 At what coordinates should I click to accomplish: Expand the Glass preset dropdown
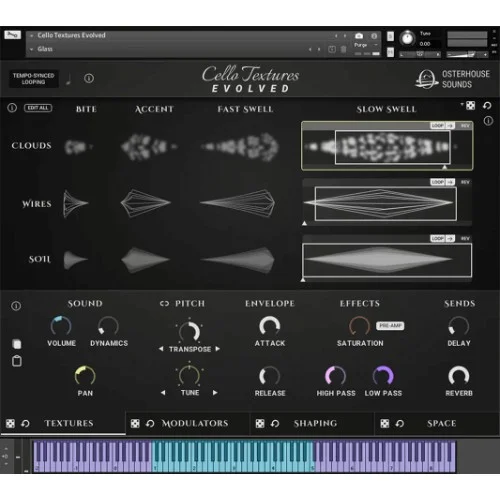[32, 49]
